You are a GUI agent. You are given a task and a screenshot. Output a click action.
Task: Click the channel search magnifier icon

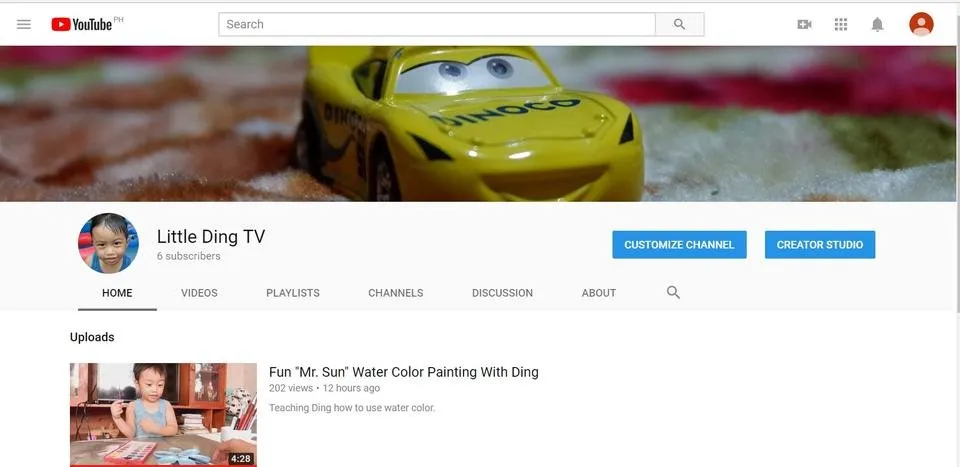pyautogui.click(x=673, y=292)
